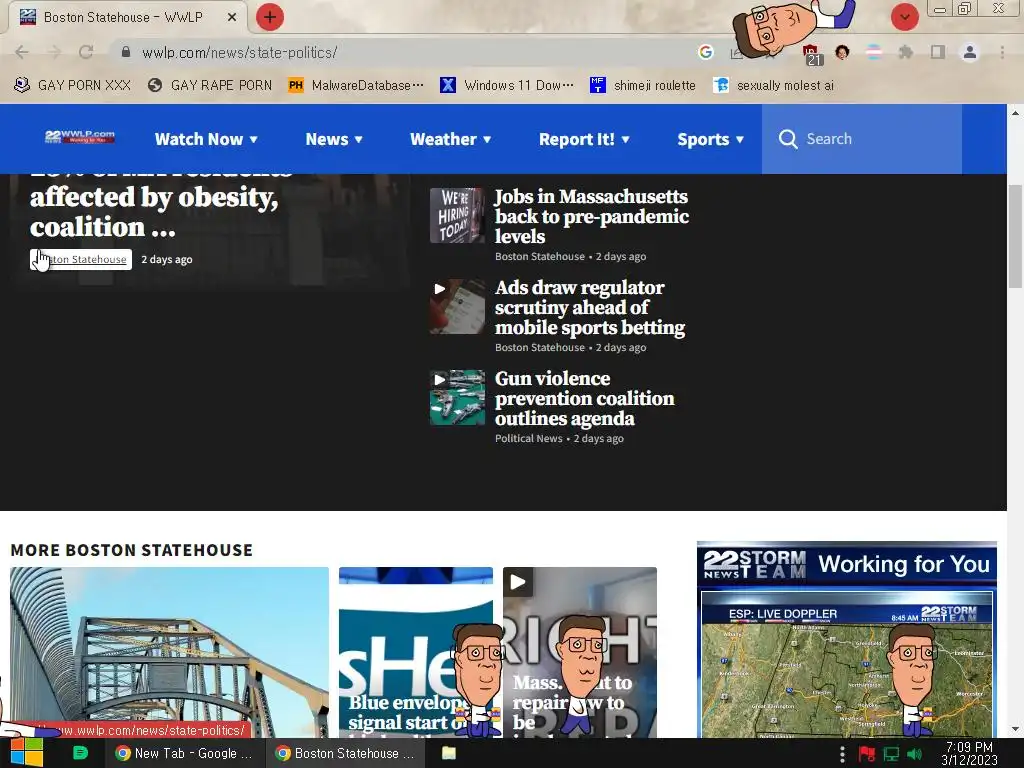This screenshot has height=768, width=1024.
Task: View site information via the padlock icon
Action: [x=126, y=52]
